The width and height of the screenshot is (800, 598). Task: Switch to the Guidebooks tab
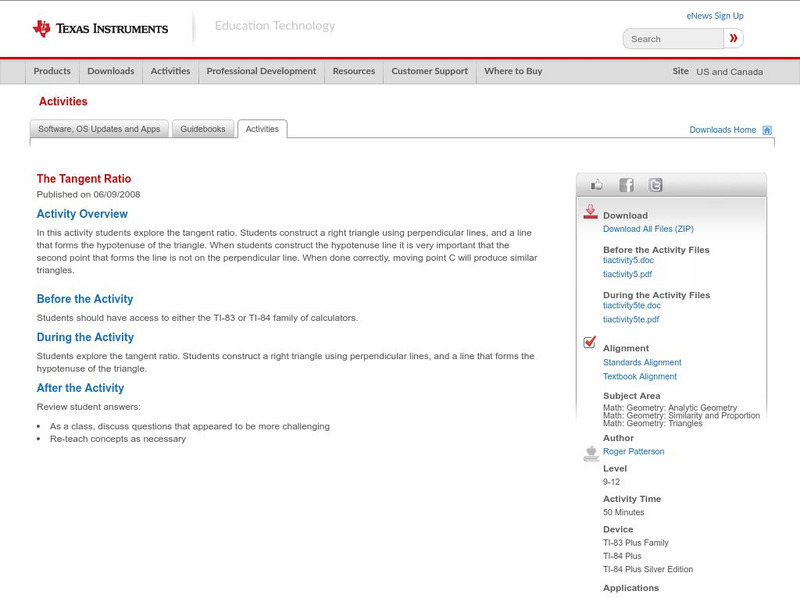(x=203, y=128)
